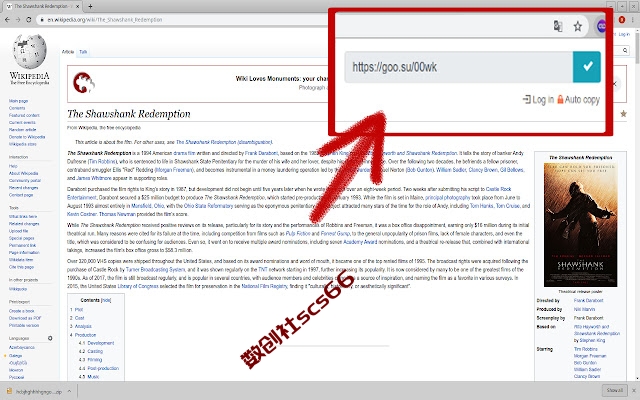Click the Languages settings gear icon

point(50,338)
